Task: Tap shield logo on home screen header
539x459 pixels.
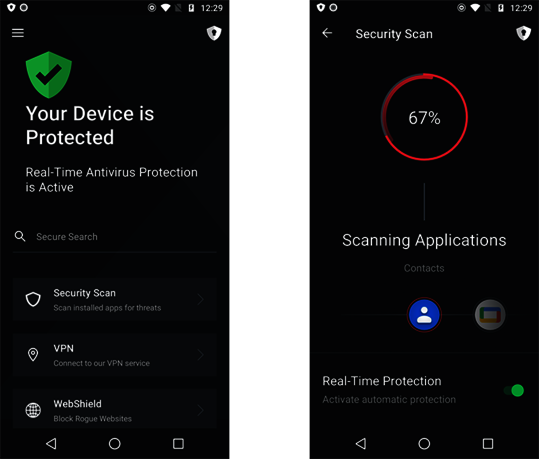Action: pyautogui.click(x=214, y=33)
